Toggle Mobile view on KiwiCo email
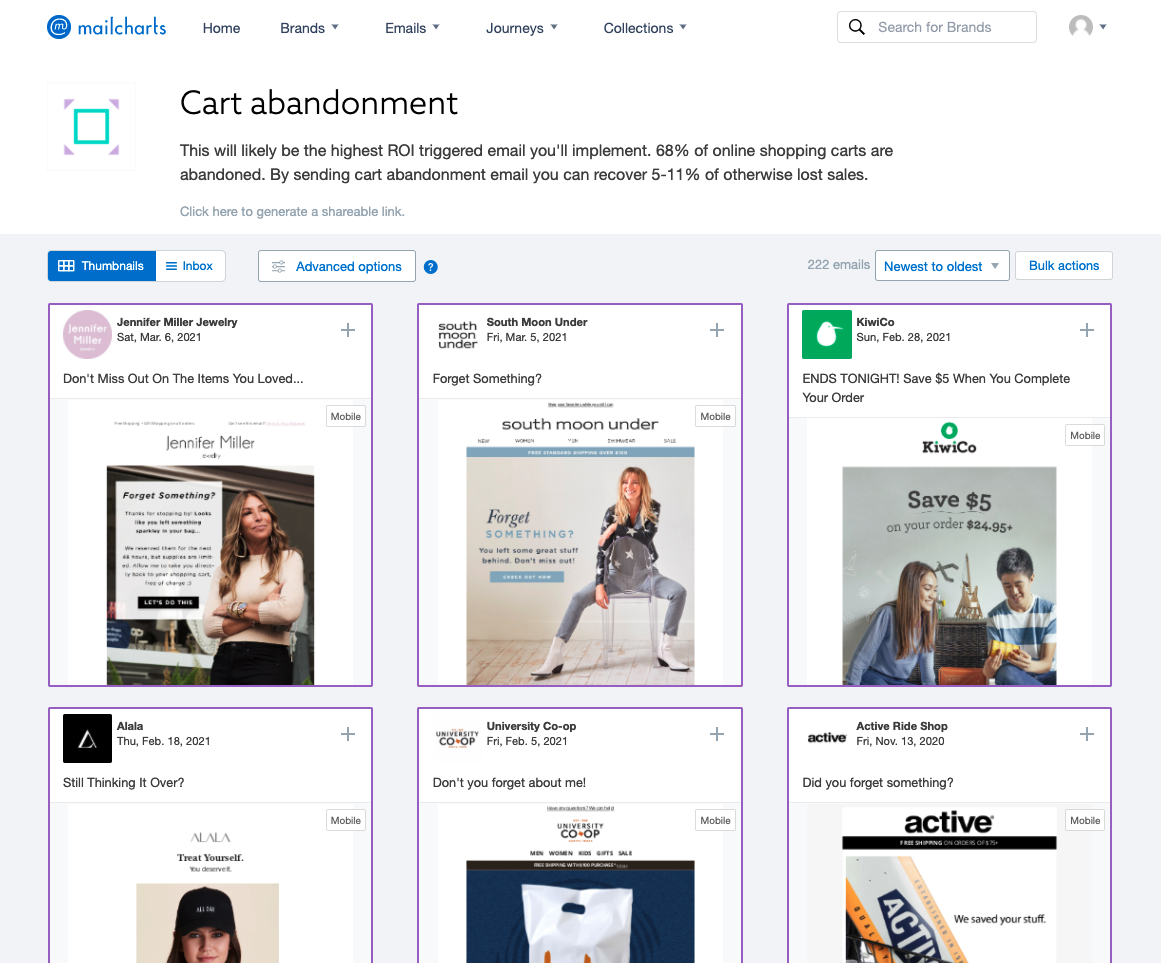Image resolution: width=1161 pixels, height=963 pixels. [x=1085, y=436]
